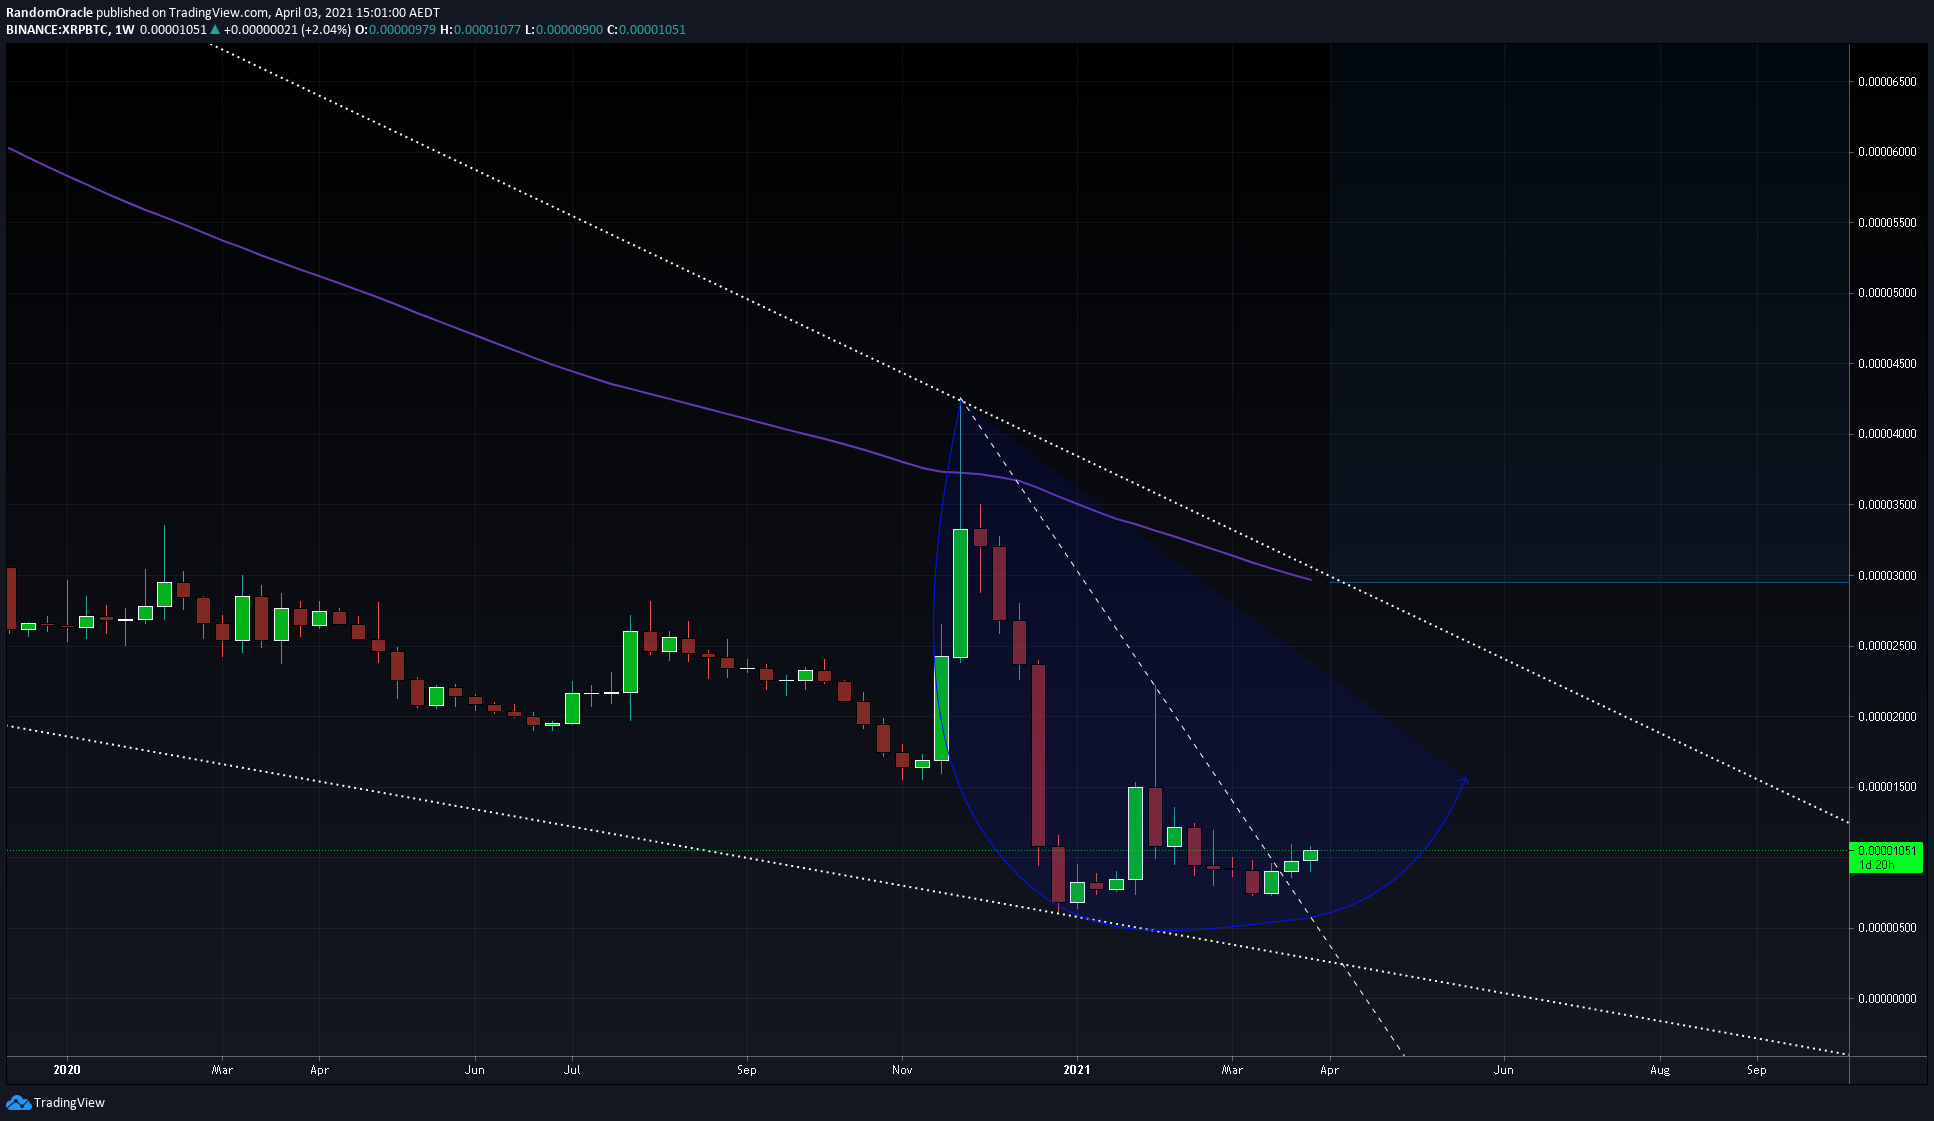
Task: Click the TradingView cloud logo icon
Action: 18,1102
